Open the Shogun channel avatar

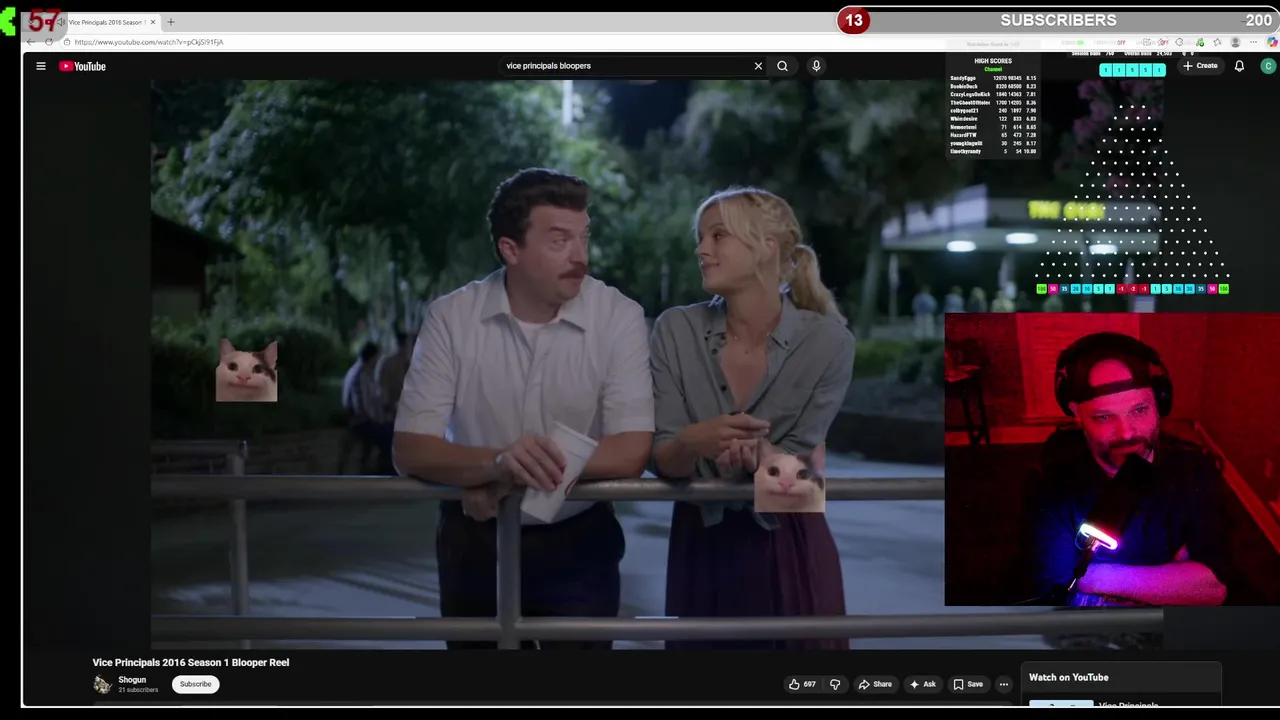click(x=102, y=684)
